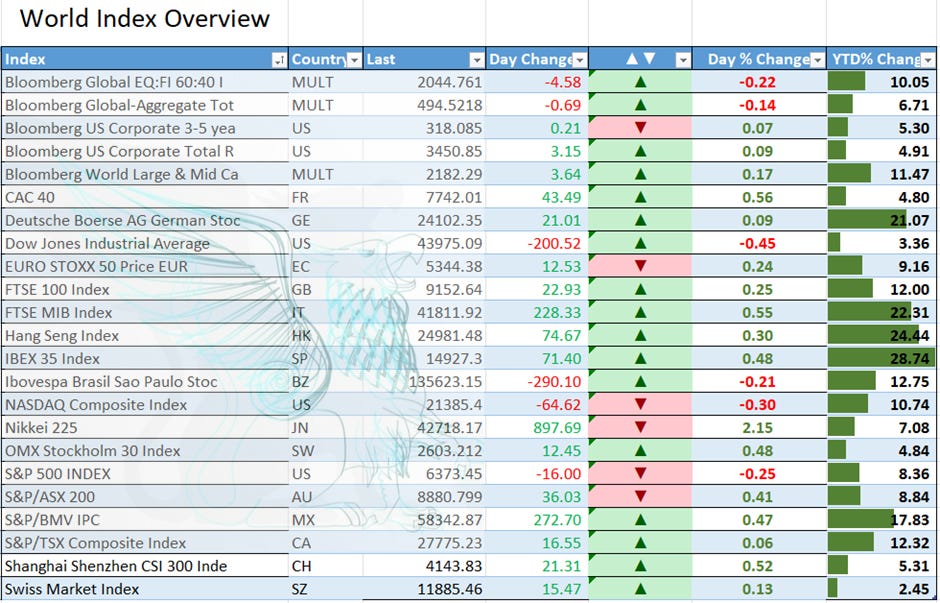Click the up arrow in Swiss Market Index row
This screenshot has width=940, height=603.
pyautogui.click(x=640, y=589)
